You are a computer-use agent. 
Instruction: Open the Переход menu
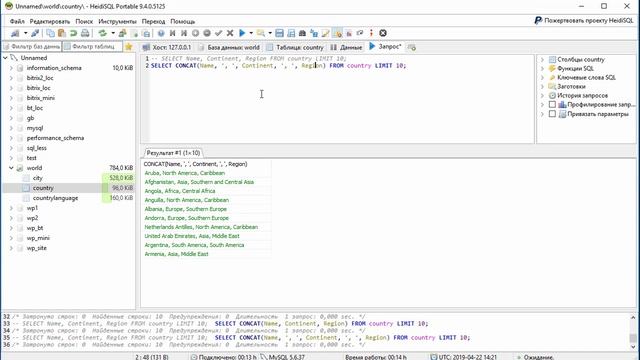tap(153, 21)
